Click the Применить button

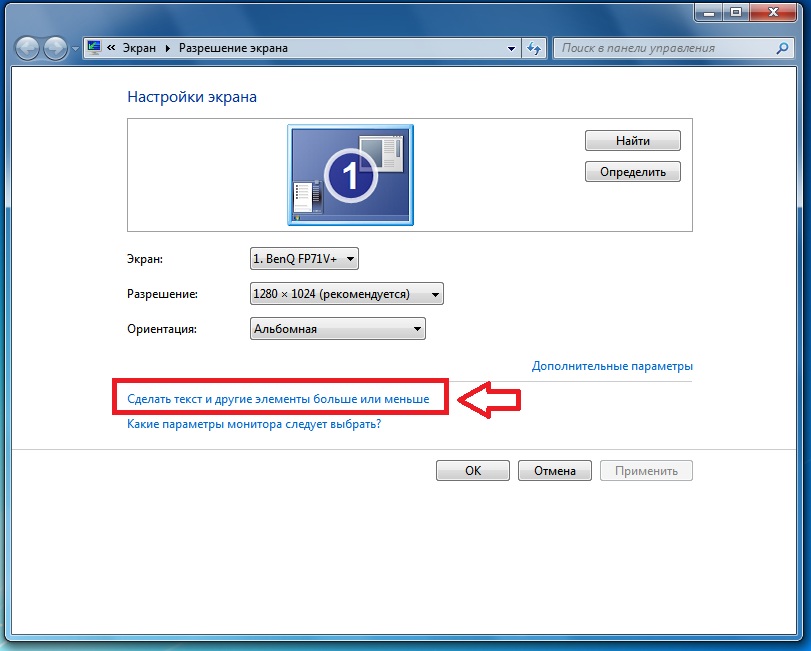click(646, 471)
